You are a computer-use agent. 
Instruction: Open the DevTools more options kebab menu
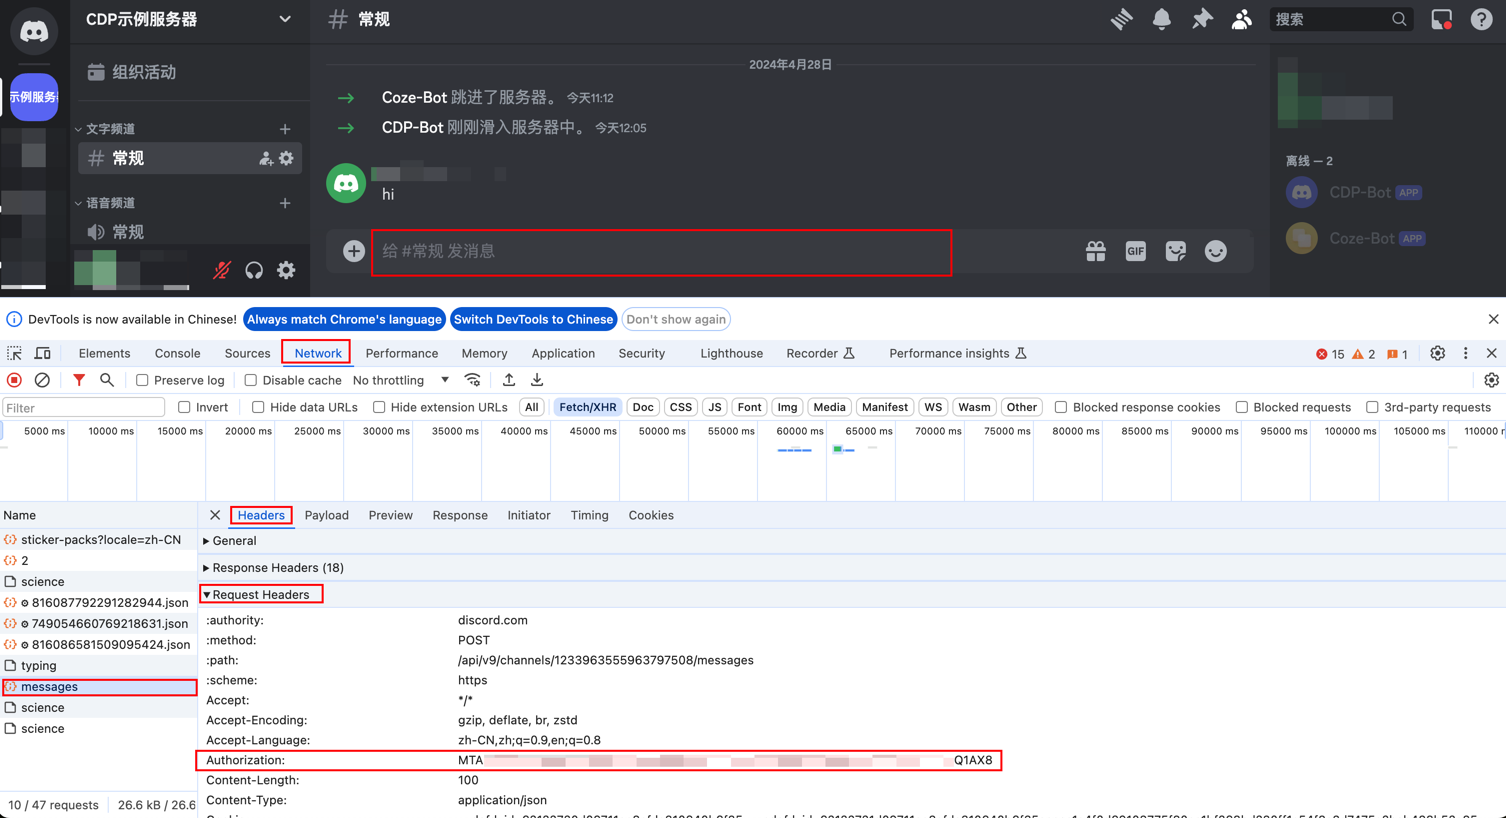(1466, 353)
